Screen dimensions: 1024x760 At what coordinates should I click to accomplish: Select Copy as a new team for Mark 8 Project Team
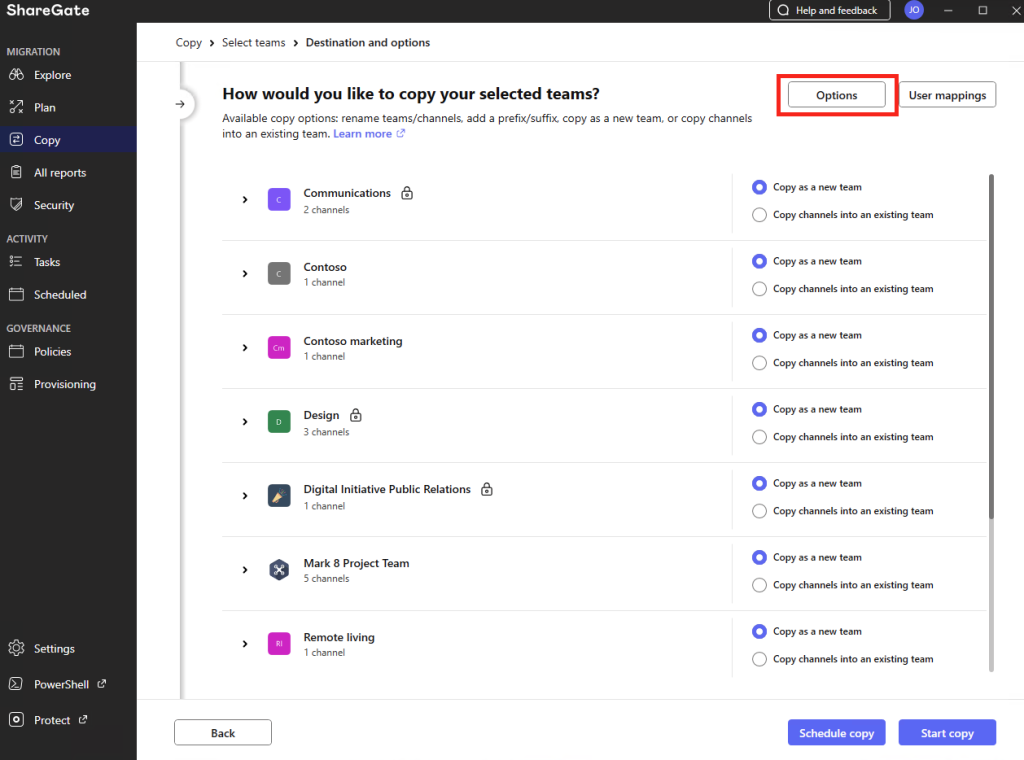759,558
